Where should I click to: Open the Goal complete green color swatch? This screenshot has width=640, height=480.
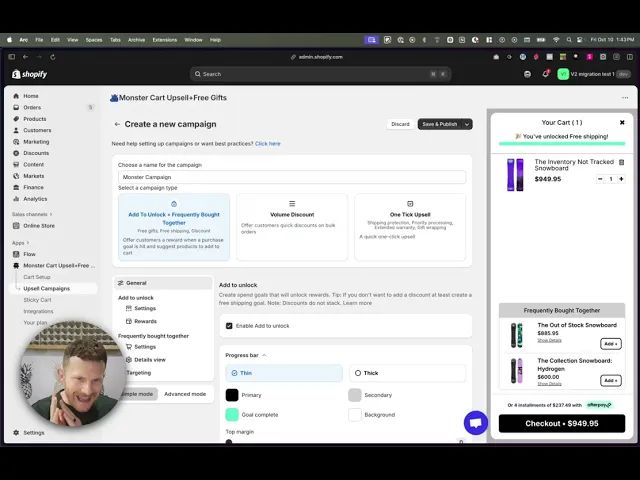(232, 415)
